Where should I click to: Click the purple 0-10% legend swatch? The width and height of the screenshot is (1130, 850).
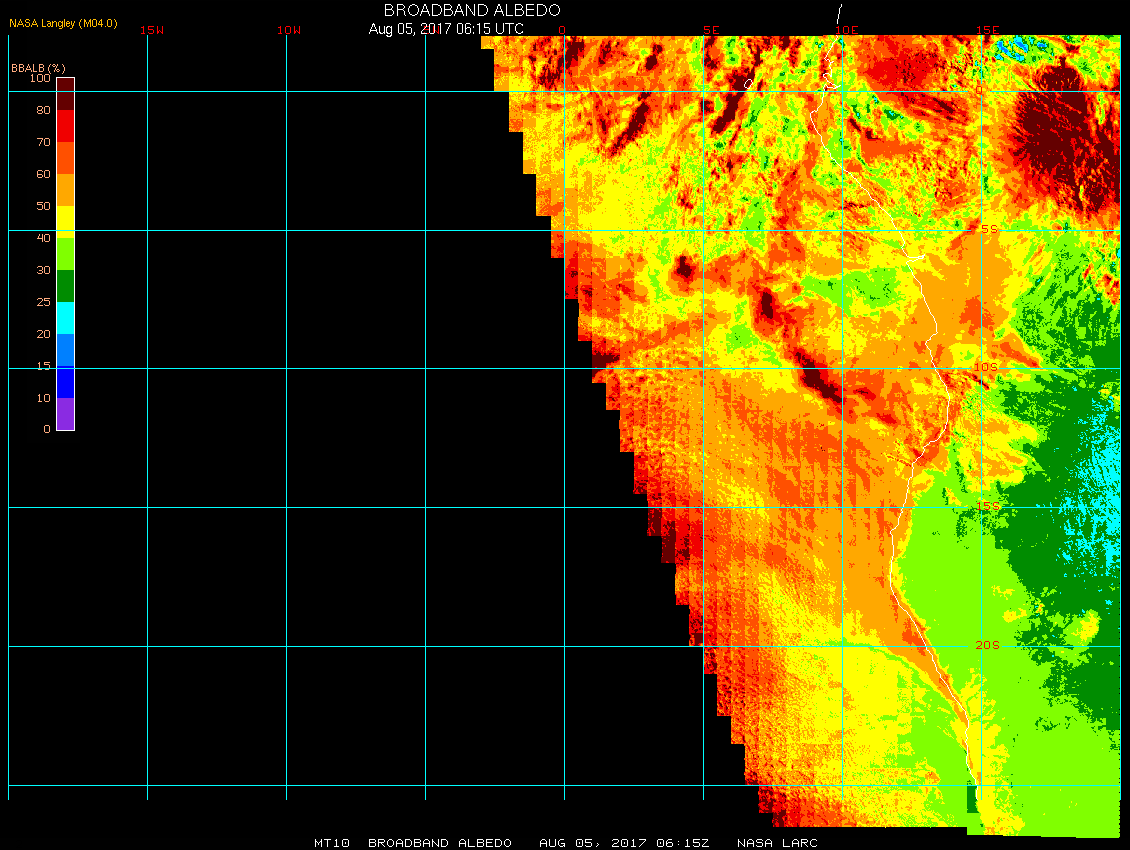pos(65,414)
